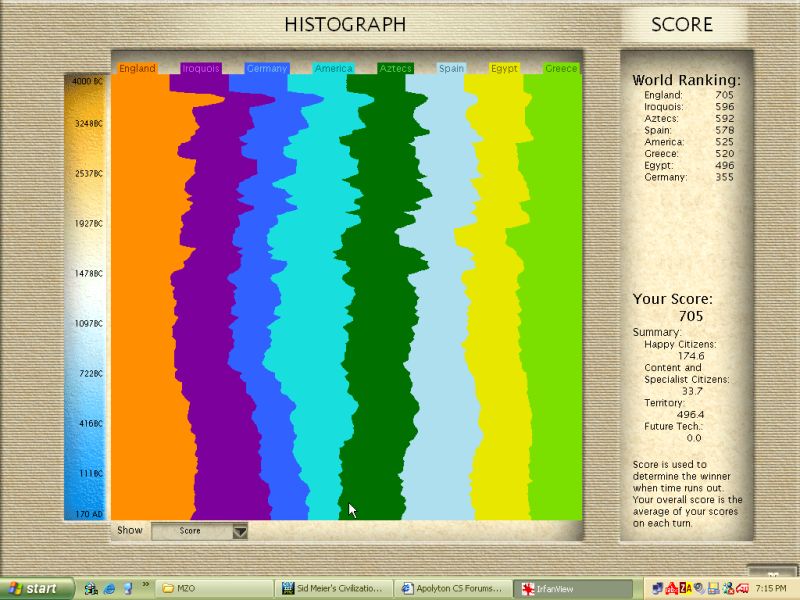The image size is (800, 600).
Task: Select the Greece legend label
Action: click(x=561, y=69)
